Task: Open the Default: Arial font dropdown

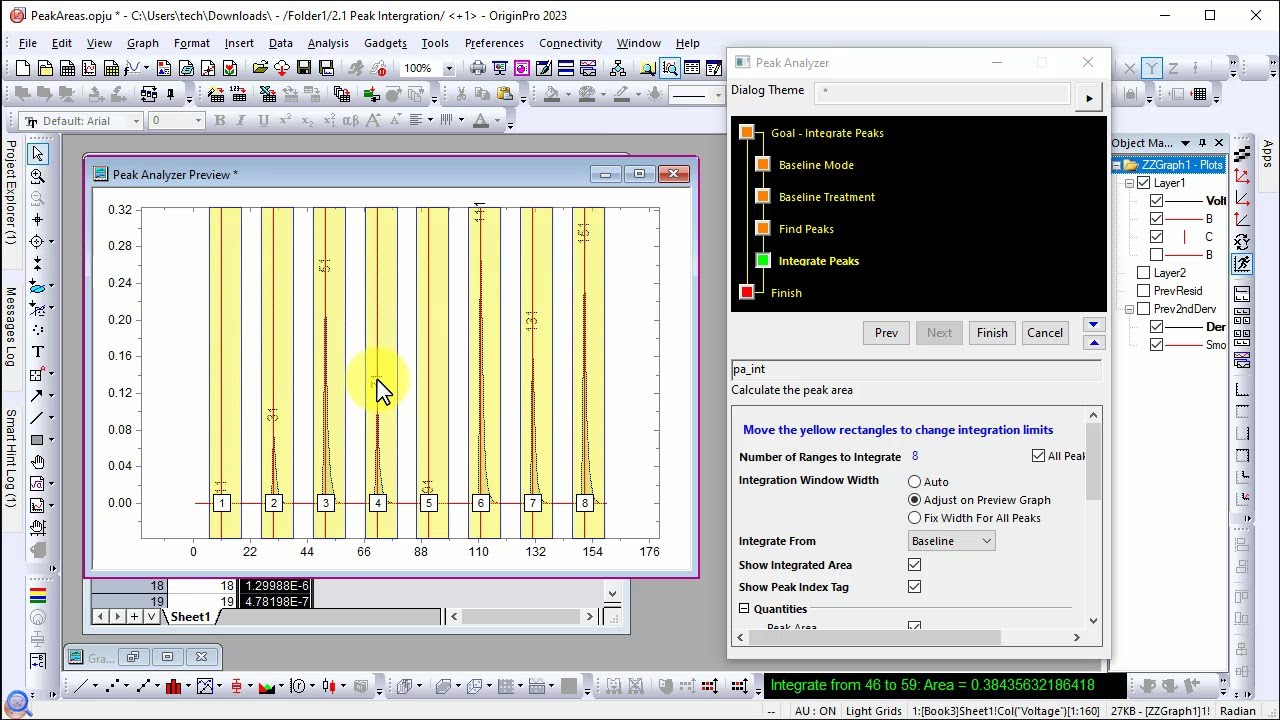Action: coord(136,121)
